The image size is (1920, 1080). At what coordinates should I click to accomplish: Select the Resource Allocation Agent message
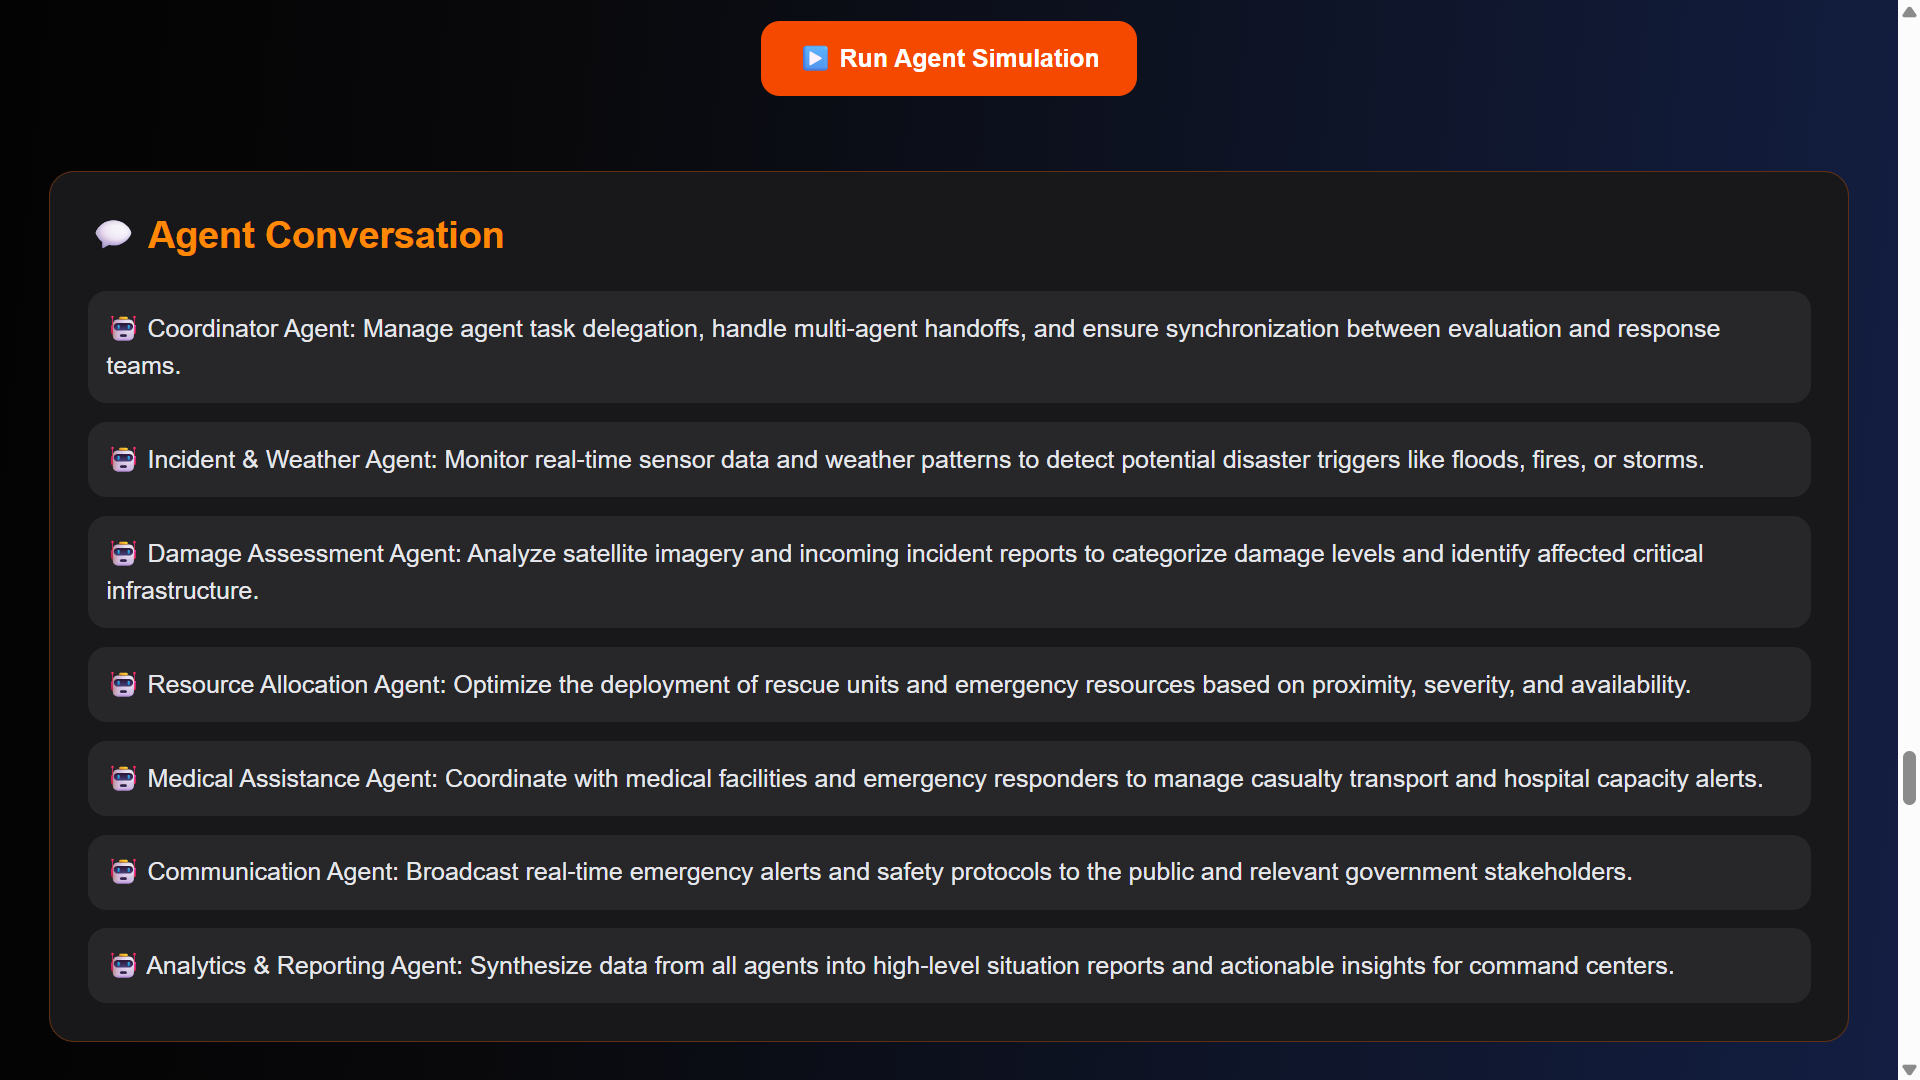click(948, 685)
